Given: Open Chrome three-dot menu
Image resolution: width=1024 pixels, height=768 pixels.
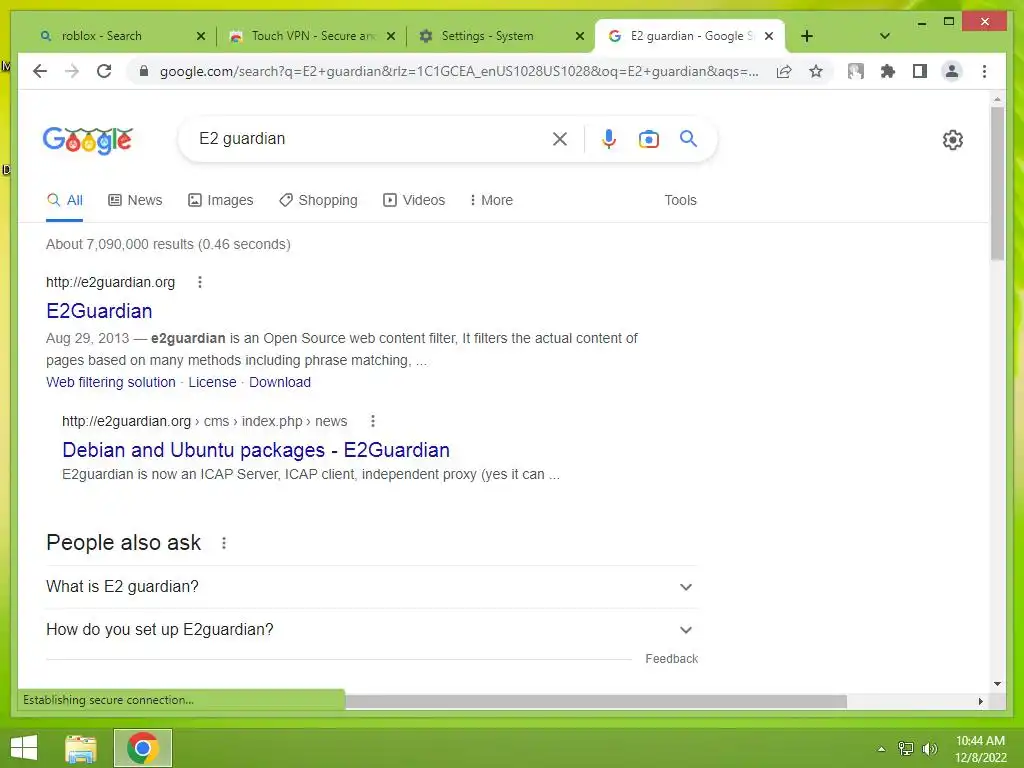Looking at the screenshot, I should coord(984,71).
